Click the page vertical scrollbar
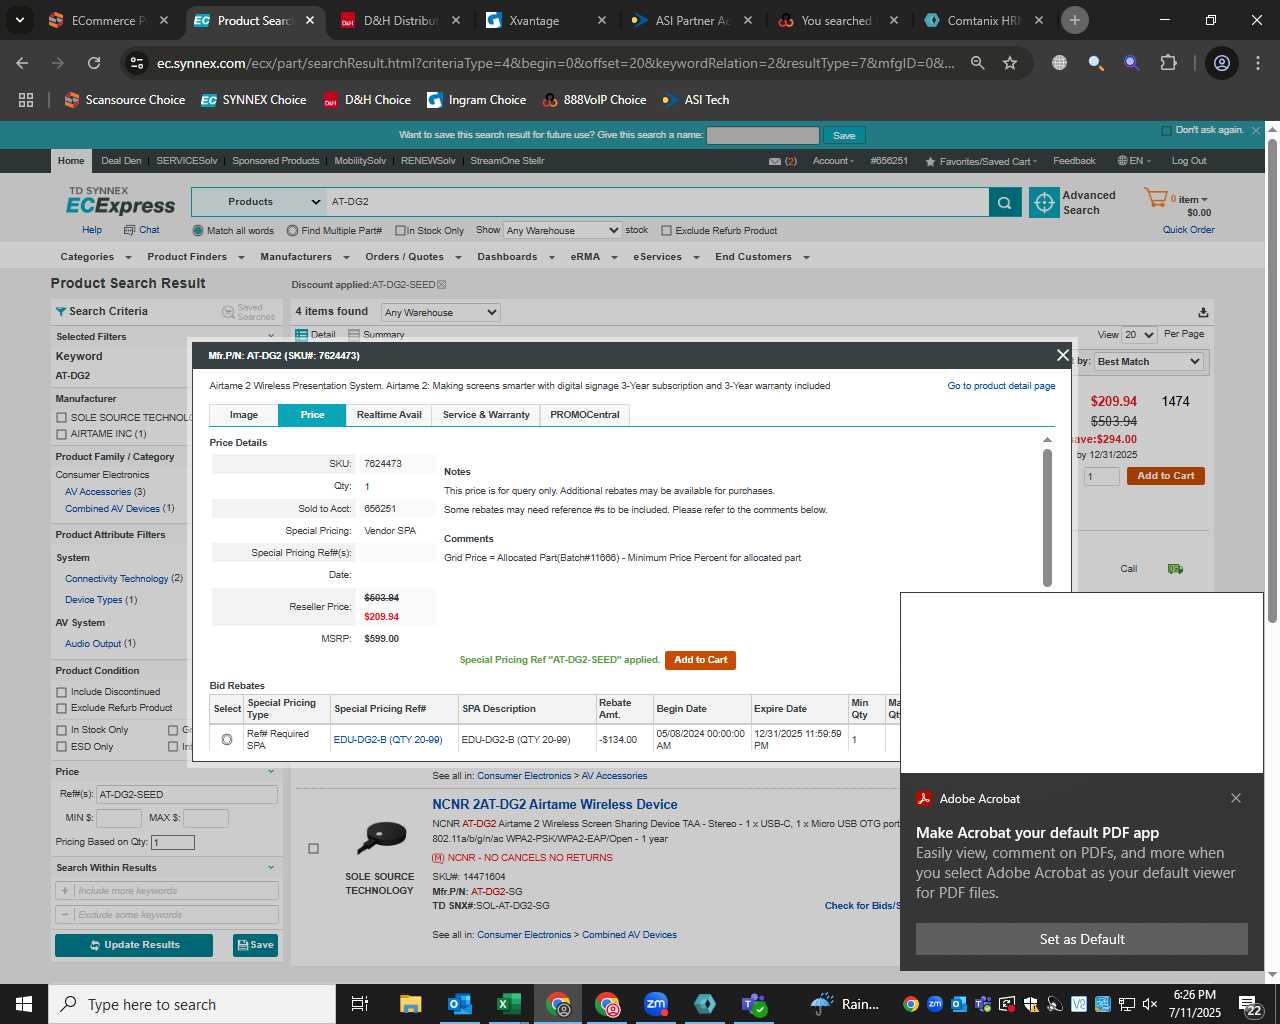 click(1272, 380)
